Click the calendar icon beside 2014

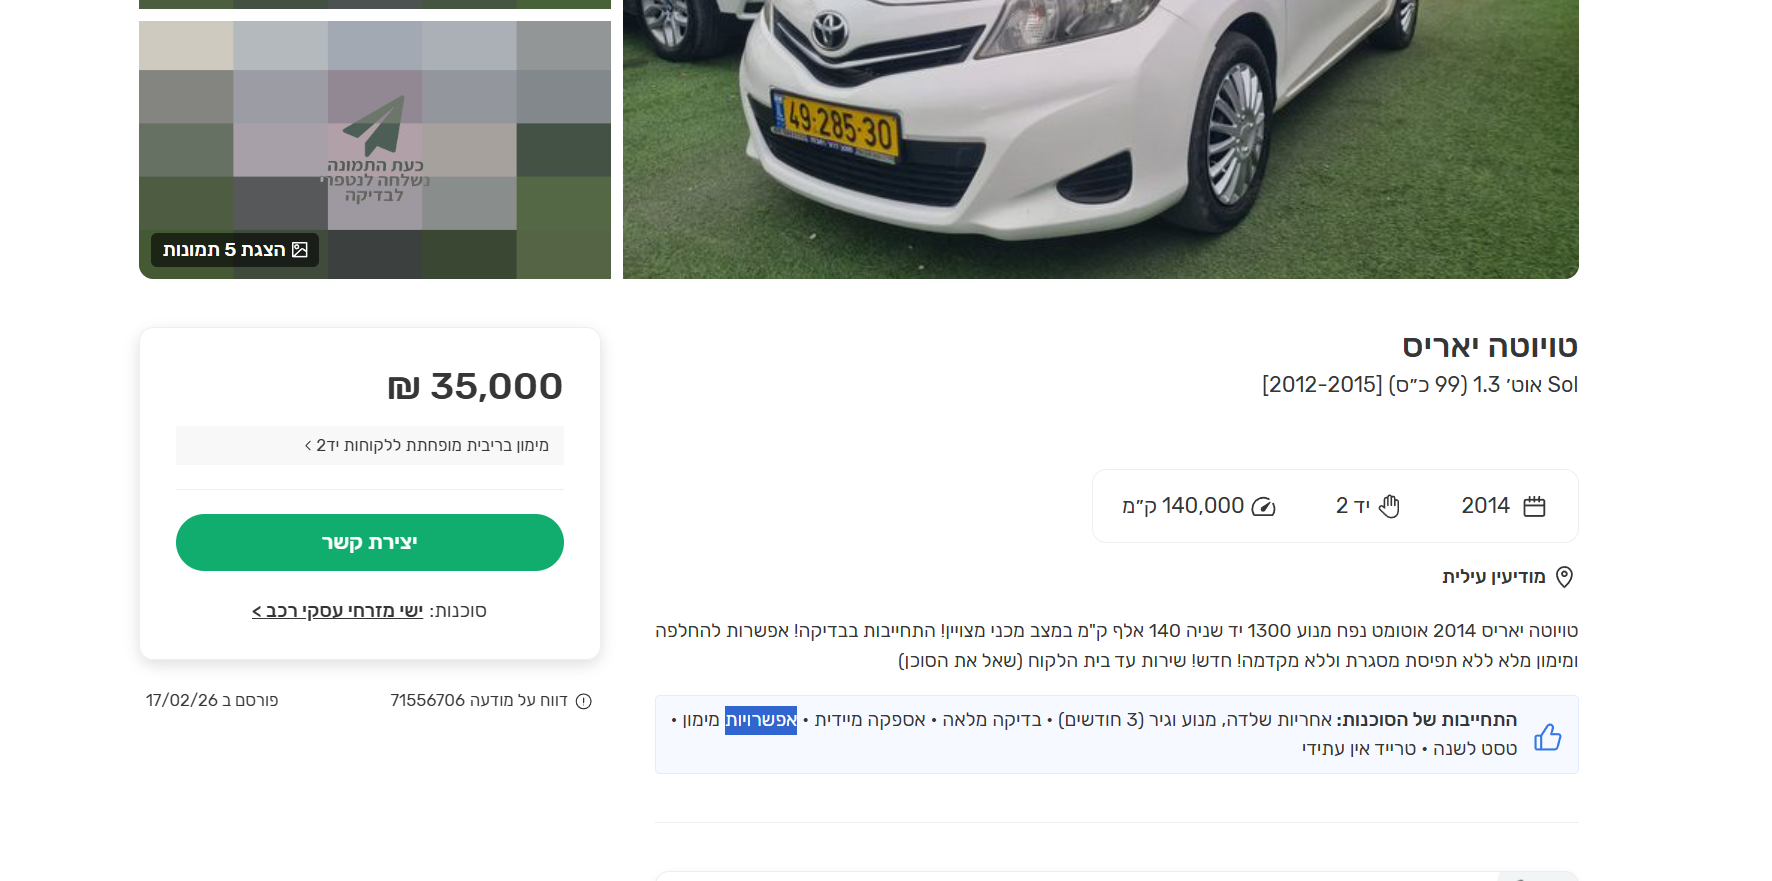(x=1534, y=507)
